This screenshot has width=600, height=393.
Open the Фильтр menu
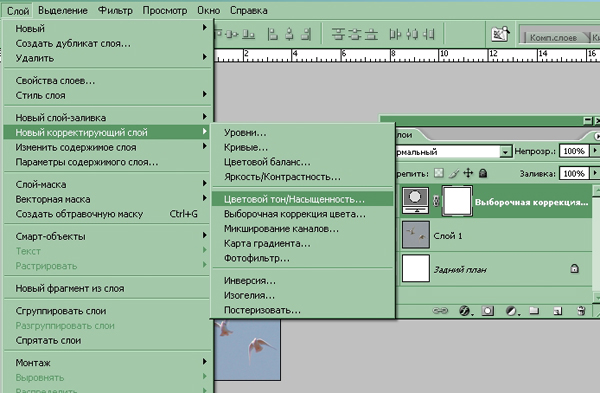coord(115,10)
